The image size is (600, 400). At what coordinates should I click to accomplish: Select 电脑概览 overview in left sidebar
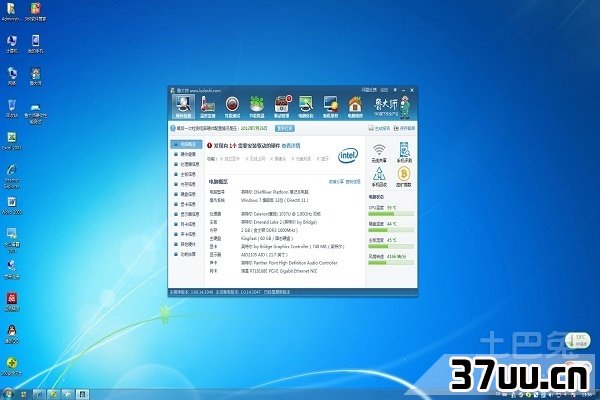[x=186, y=144]
